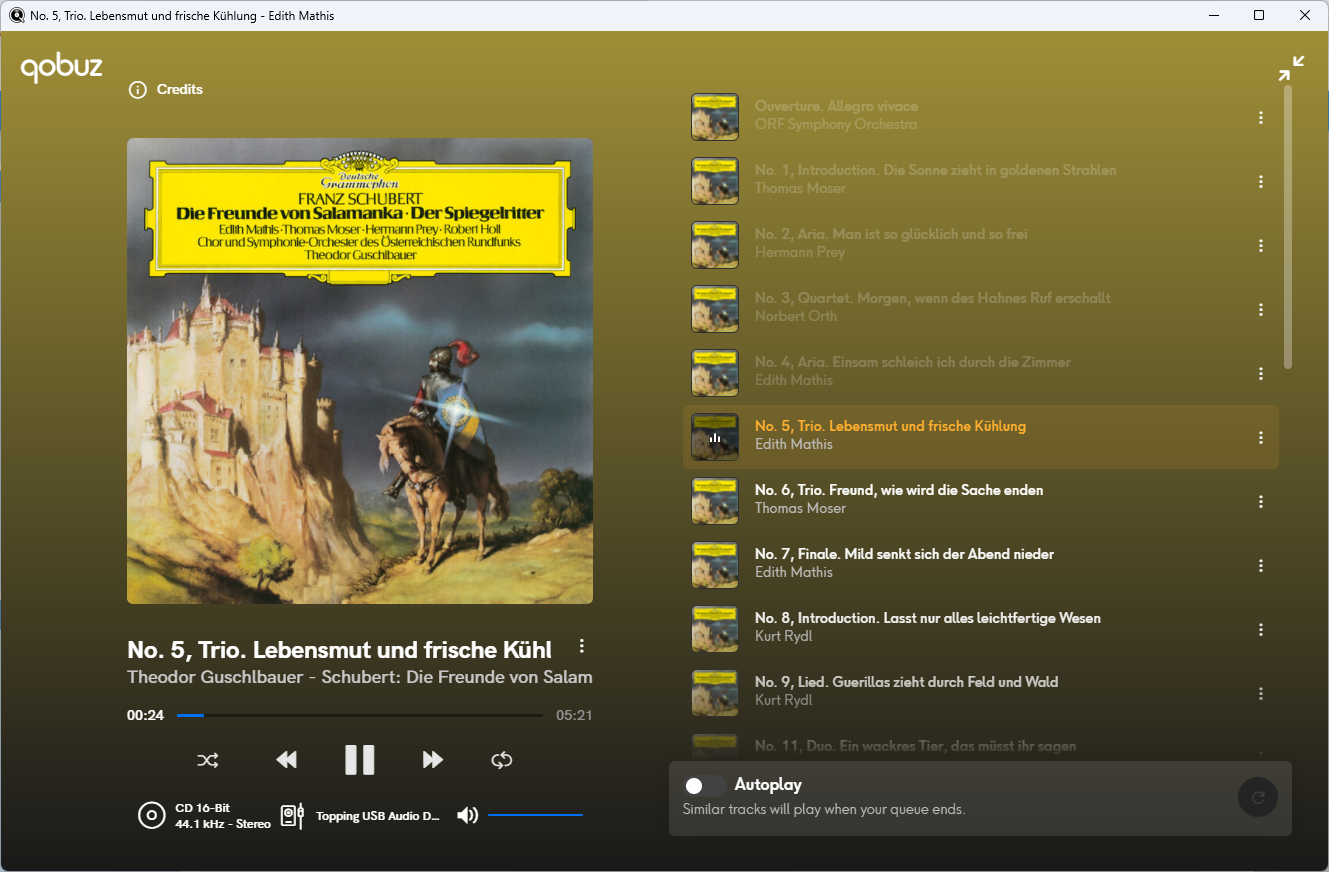
Task: Open more options for No. 2, Aria
Action: point(1261,246)
